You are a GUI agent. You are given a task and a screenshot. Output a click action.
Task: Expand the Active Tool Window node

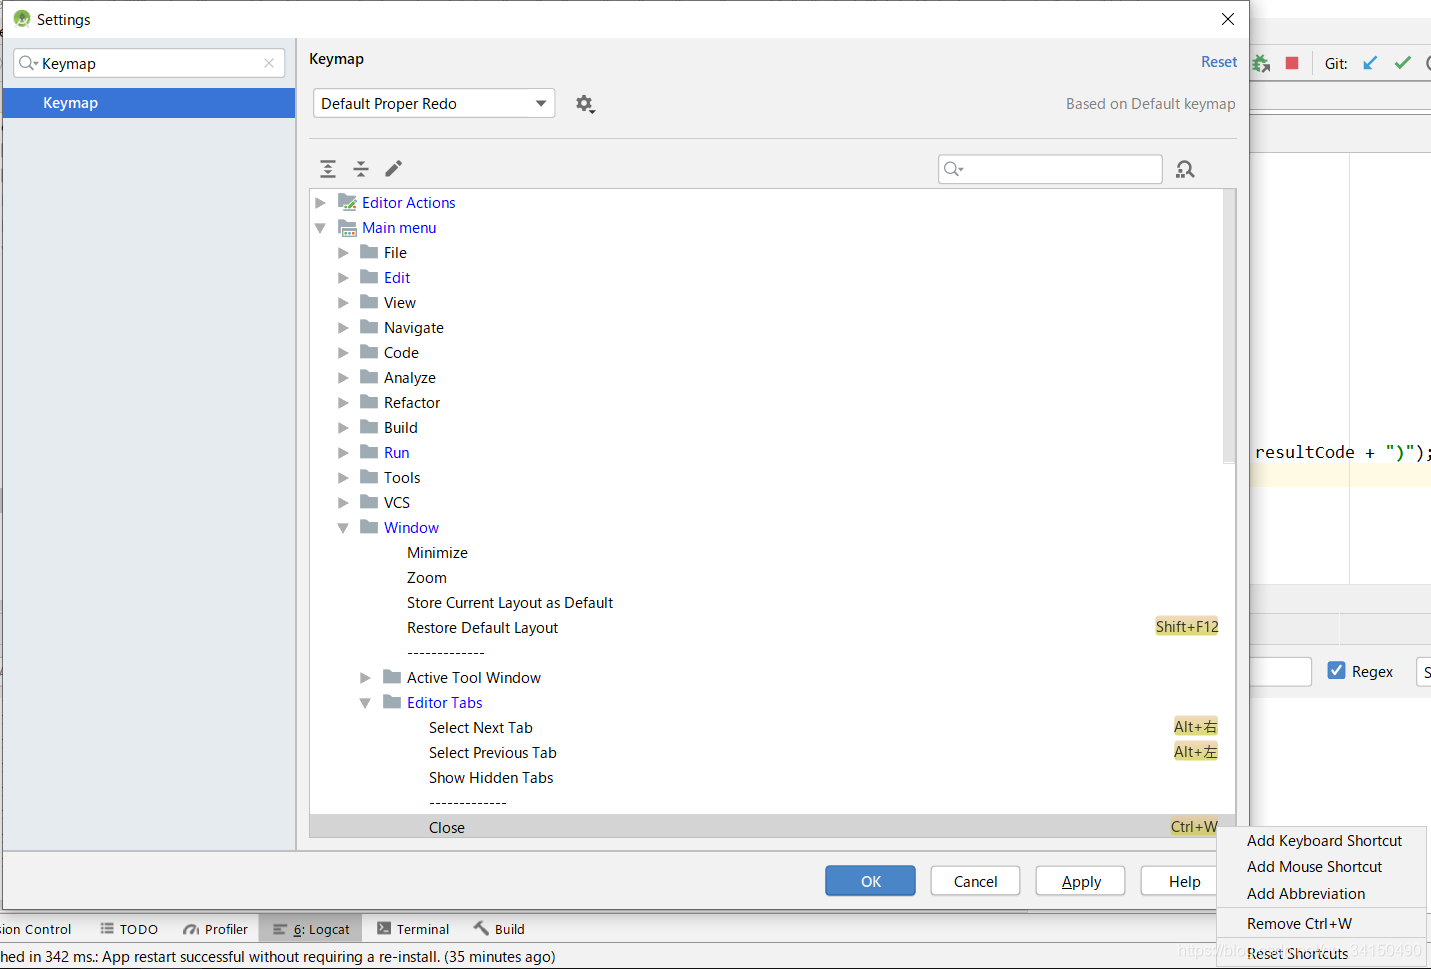(x=365, y=678)
